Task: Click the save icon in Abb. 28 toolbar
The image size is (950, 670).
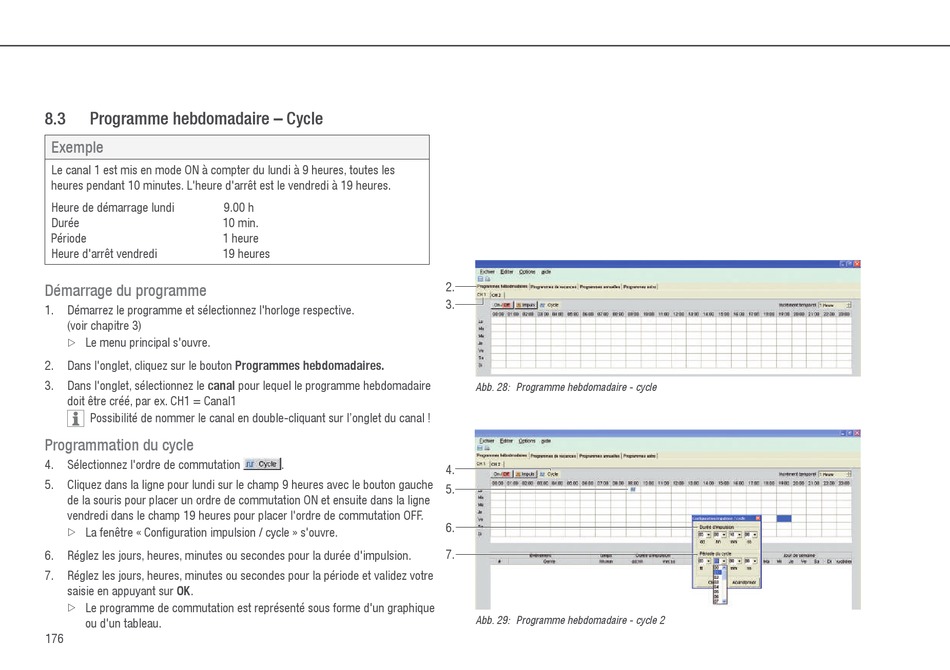Action: click(480, 279)
